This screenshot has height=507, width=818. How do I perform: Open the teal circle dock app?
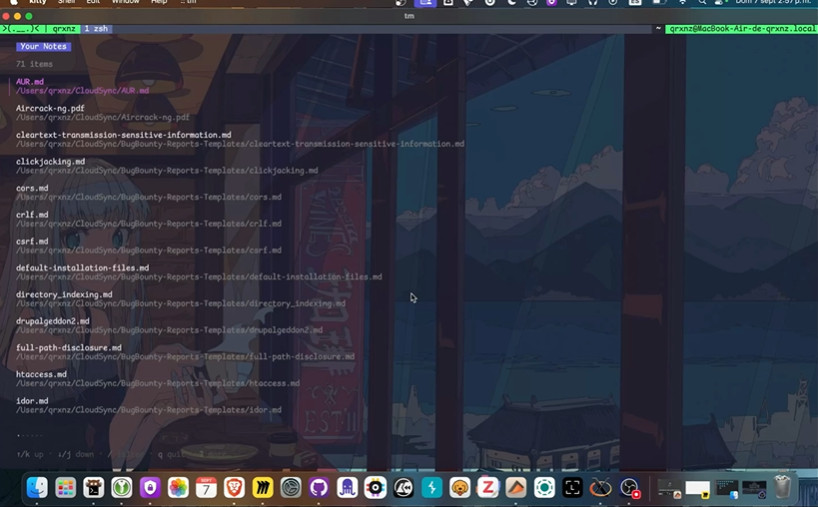click(544, 488)
